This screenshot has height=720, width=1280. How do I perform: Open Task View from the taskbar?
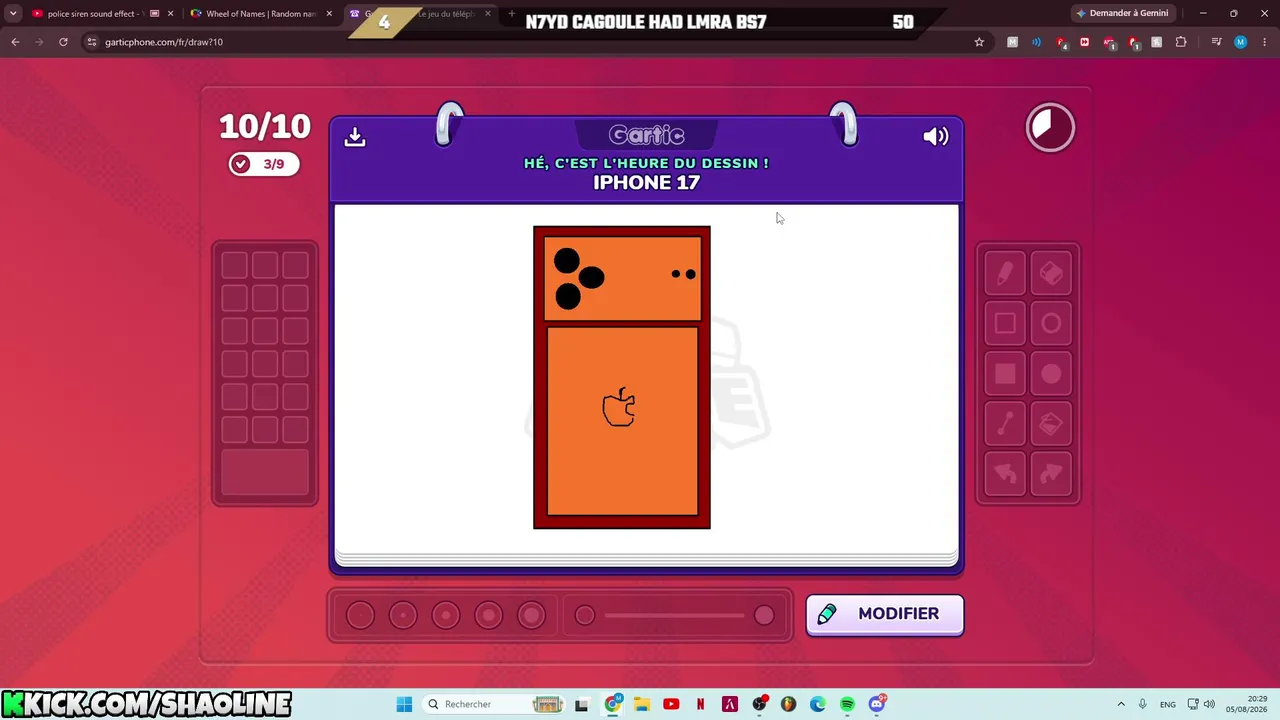[x=581, y=704]
